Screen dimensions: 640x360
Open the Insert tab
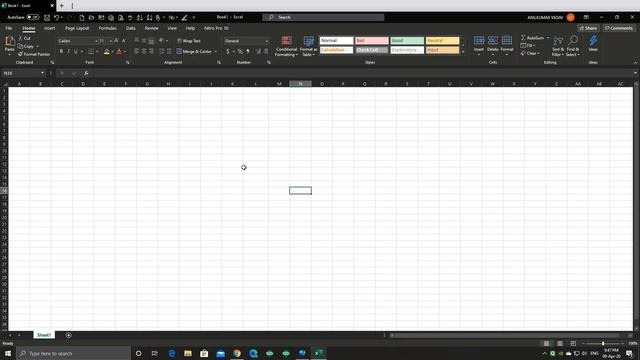point(49,28)
